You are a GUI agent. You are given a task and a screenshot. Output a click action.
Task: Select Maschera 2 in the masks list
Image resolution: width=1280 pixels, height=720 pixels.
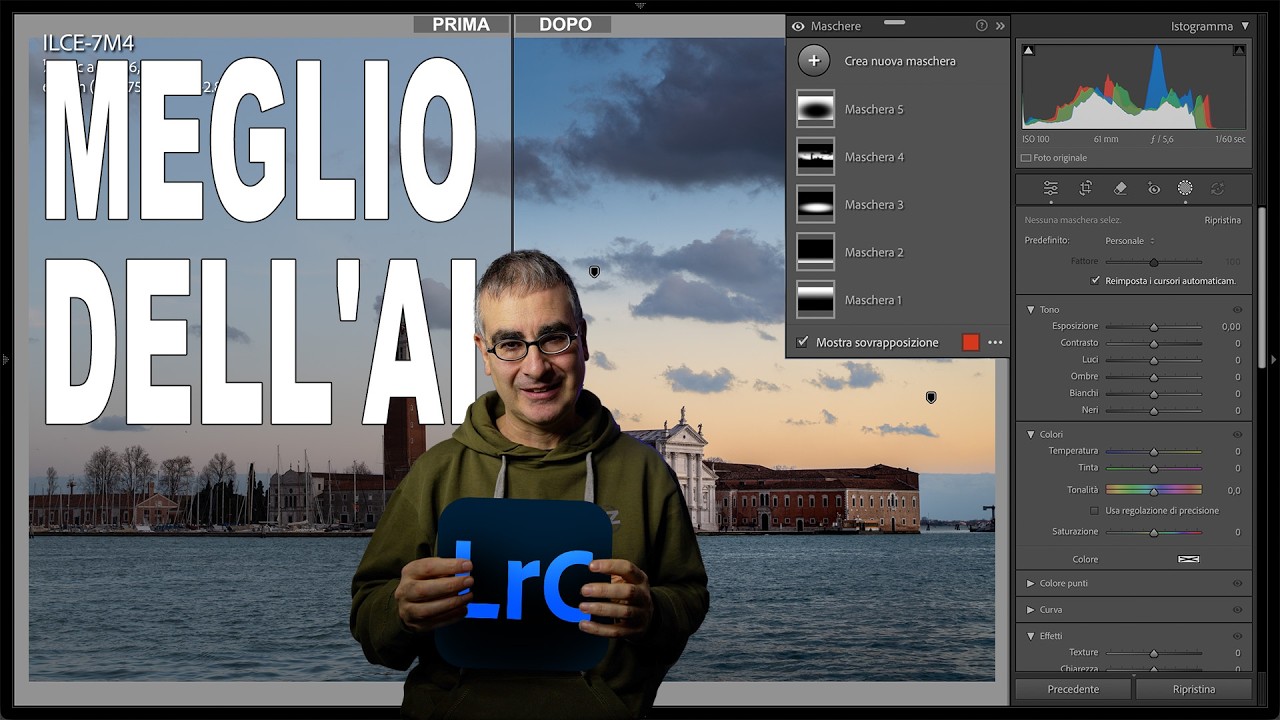pyautogui.click(x=897, y=252)
